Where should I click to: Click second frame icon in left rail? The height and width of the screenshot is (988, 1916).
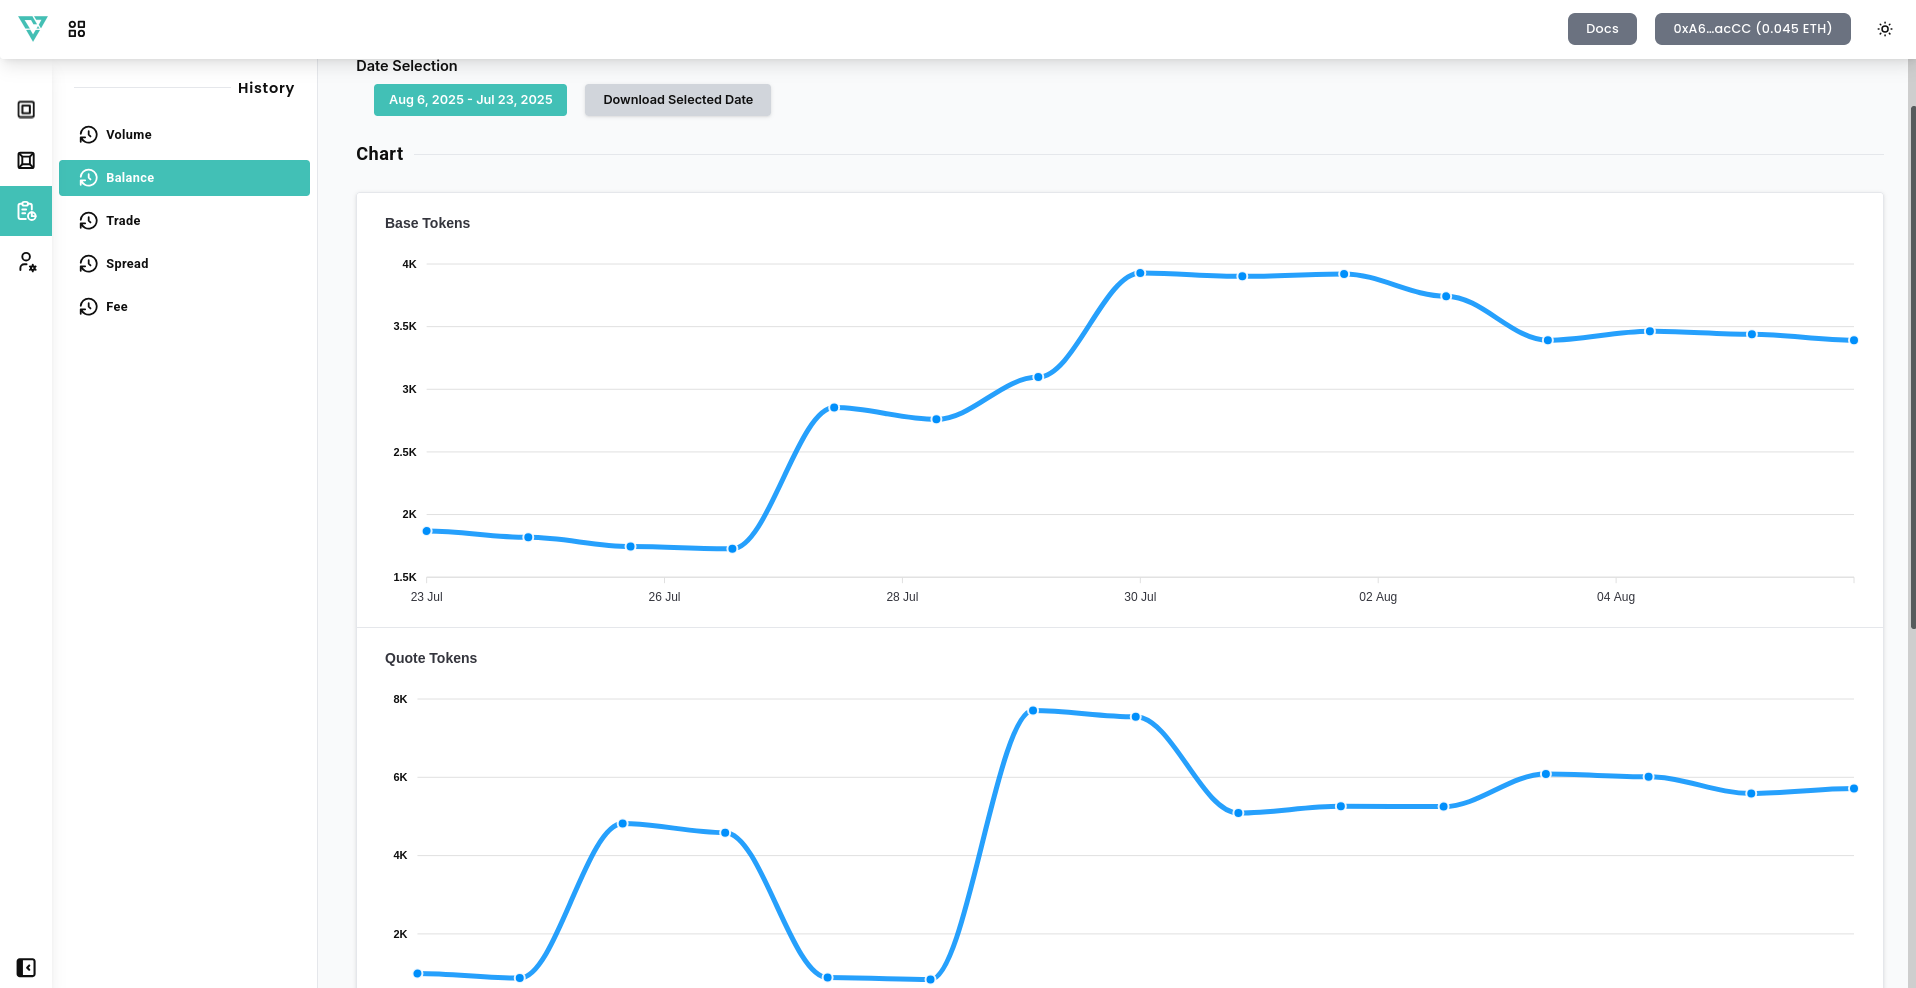[x=26, y=161]
